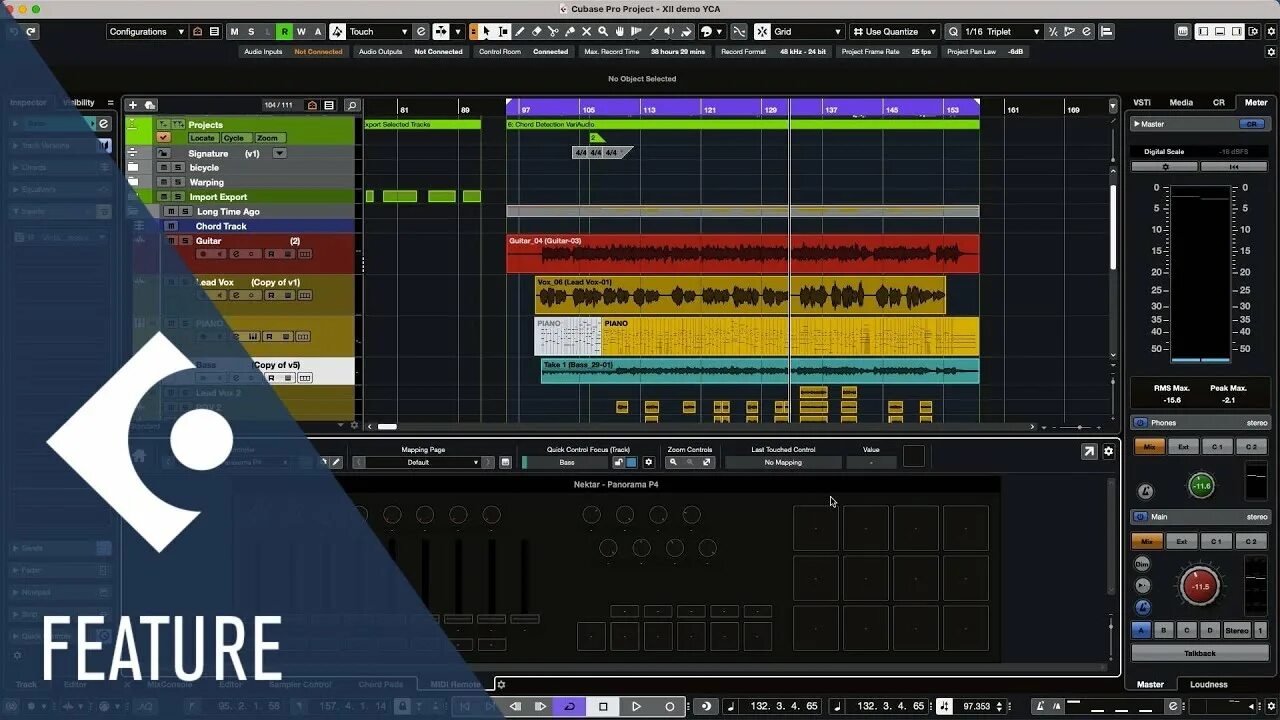Click the Play transport button

click(x=636, y=706)
